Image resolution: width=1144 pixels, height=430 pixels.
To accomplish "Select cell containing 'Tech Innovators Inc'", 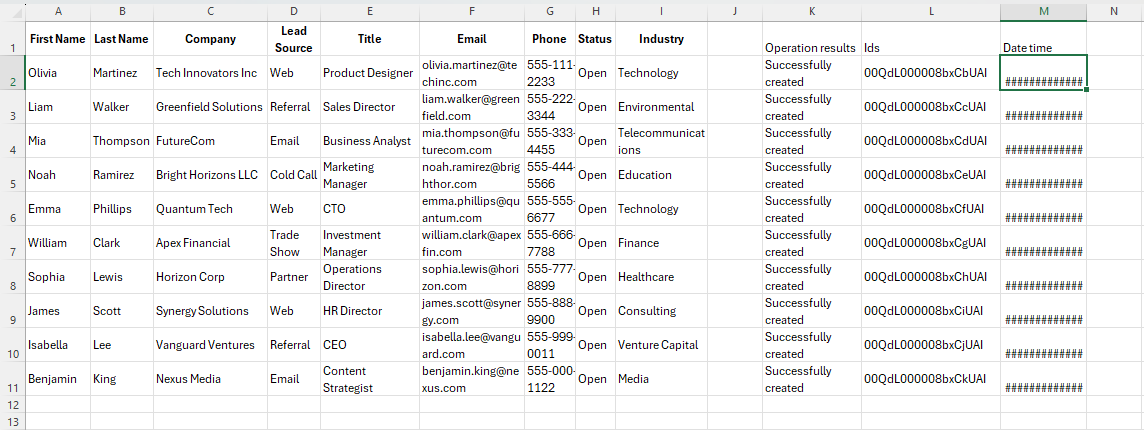I will 209,73.
